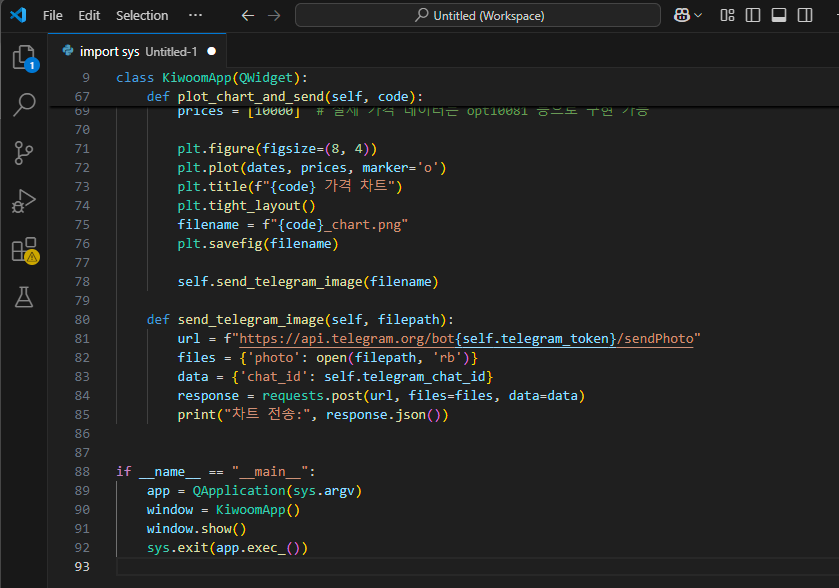The image size is (839, 588).
Task: Open the Run and Debug view
Action: tap(24, 201)
